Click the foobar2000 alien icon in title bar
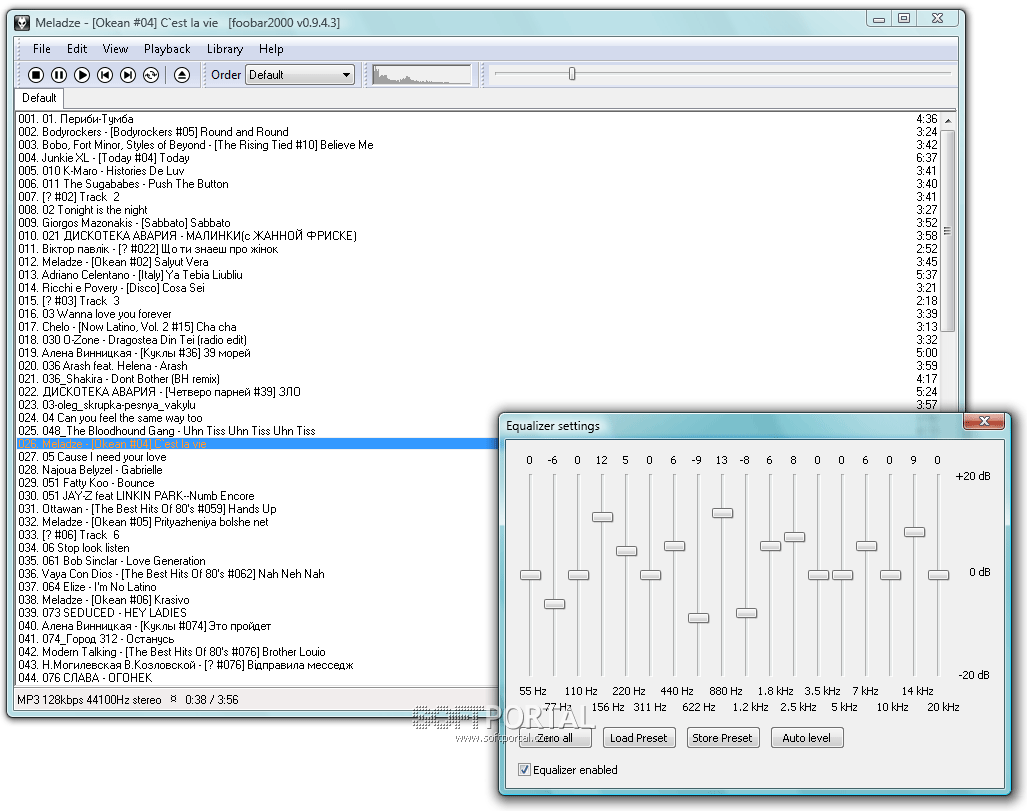Image resolution: width=1027 pixels, height=811 pixels. [22, 23]
